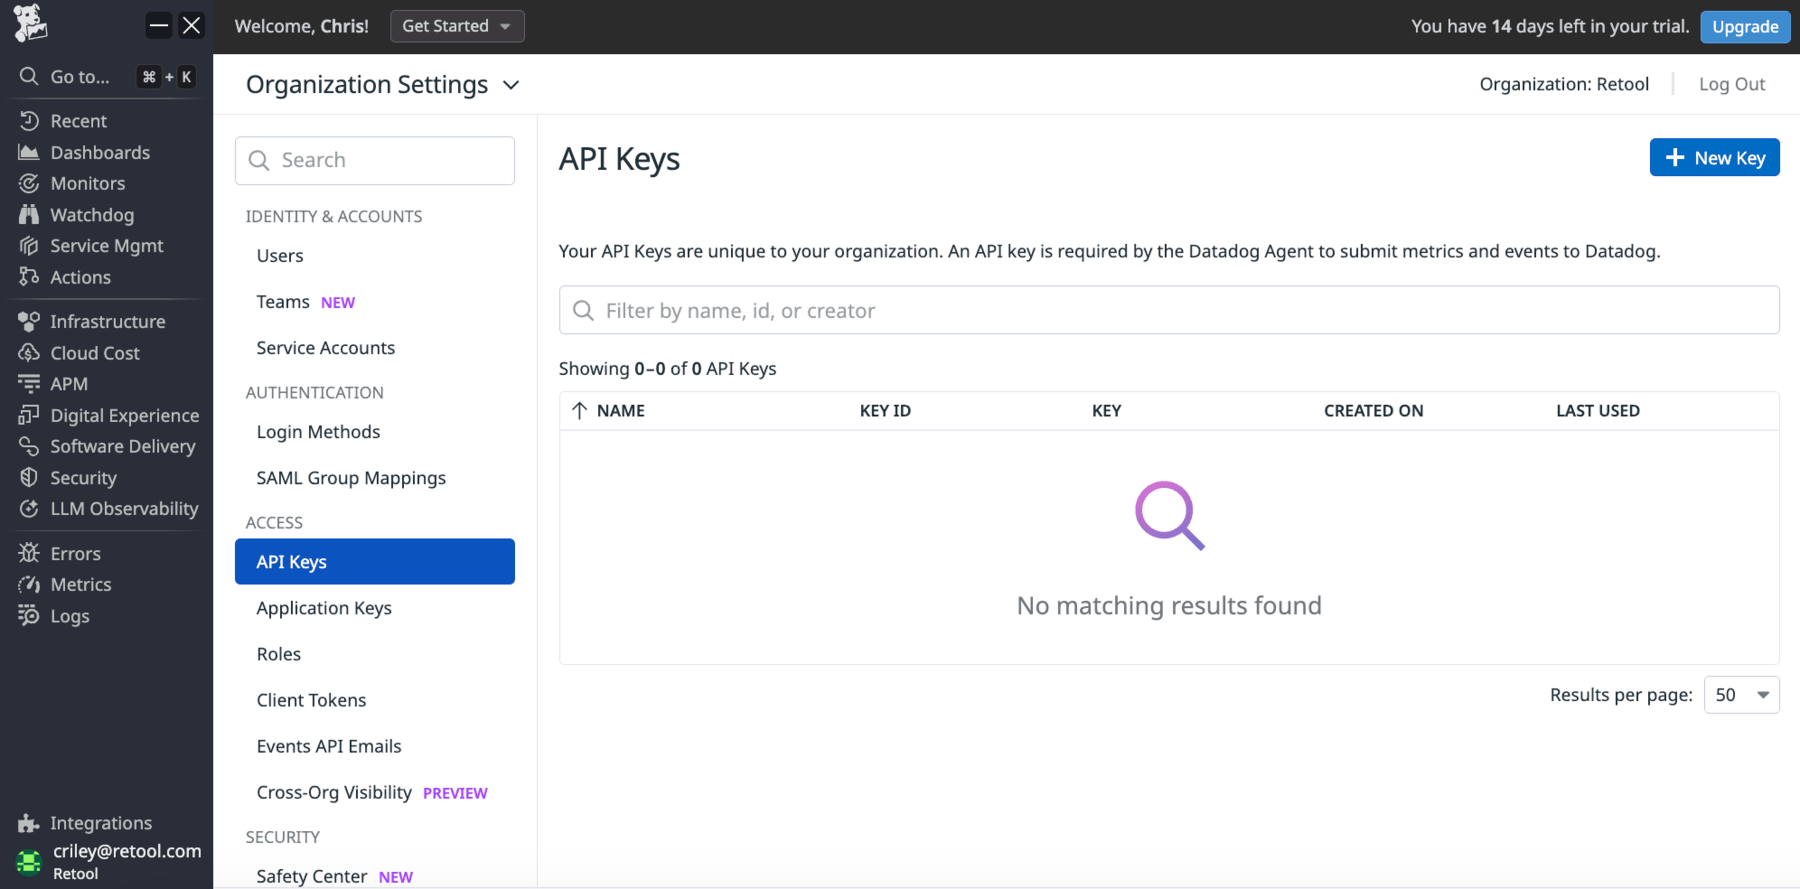
Task: Collapse the sidebar with the minimize icon
Action: tap(159, 26)
